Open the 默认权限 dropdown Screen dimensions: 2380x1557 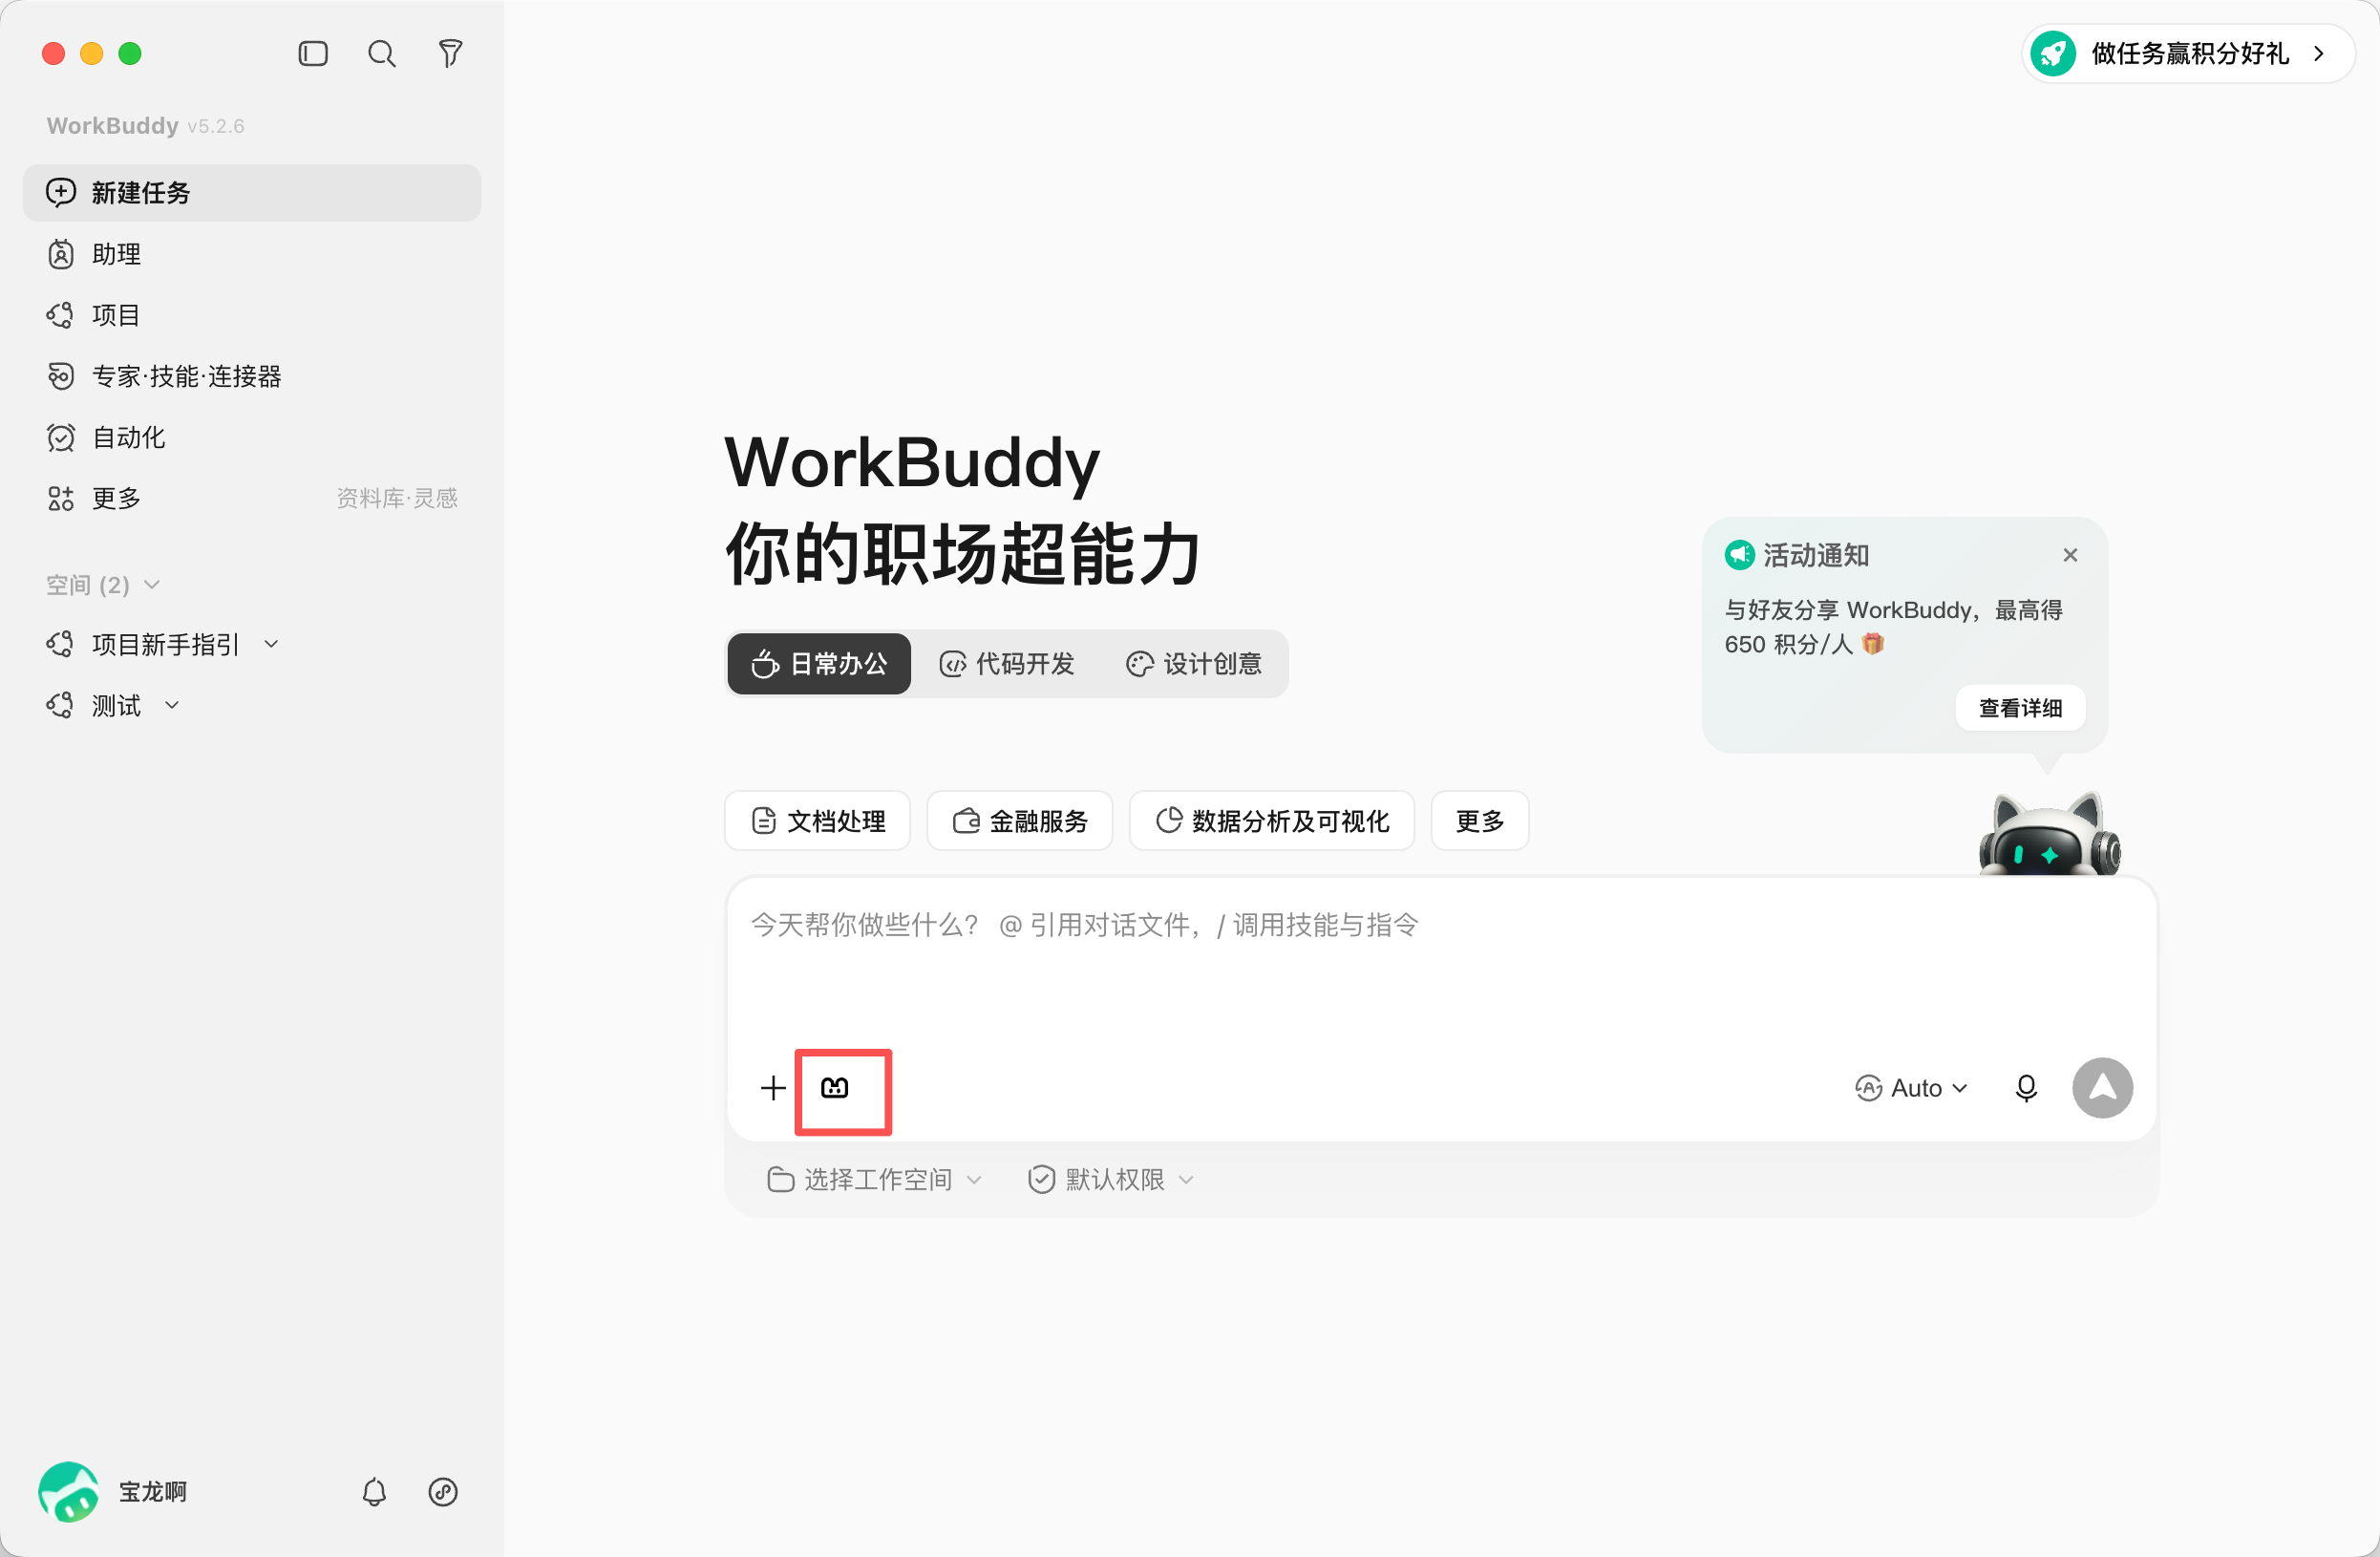point(1110,1180)
